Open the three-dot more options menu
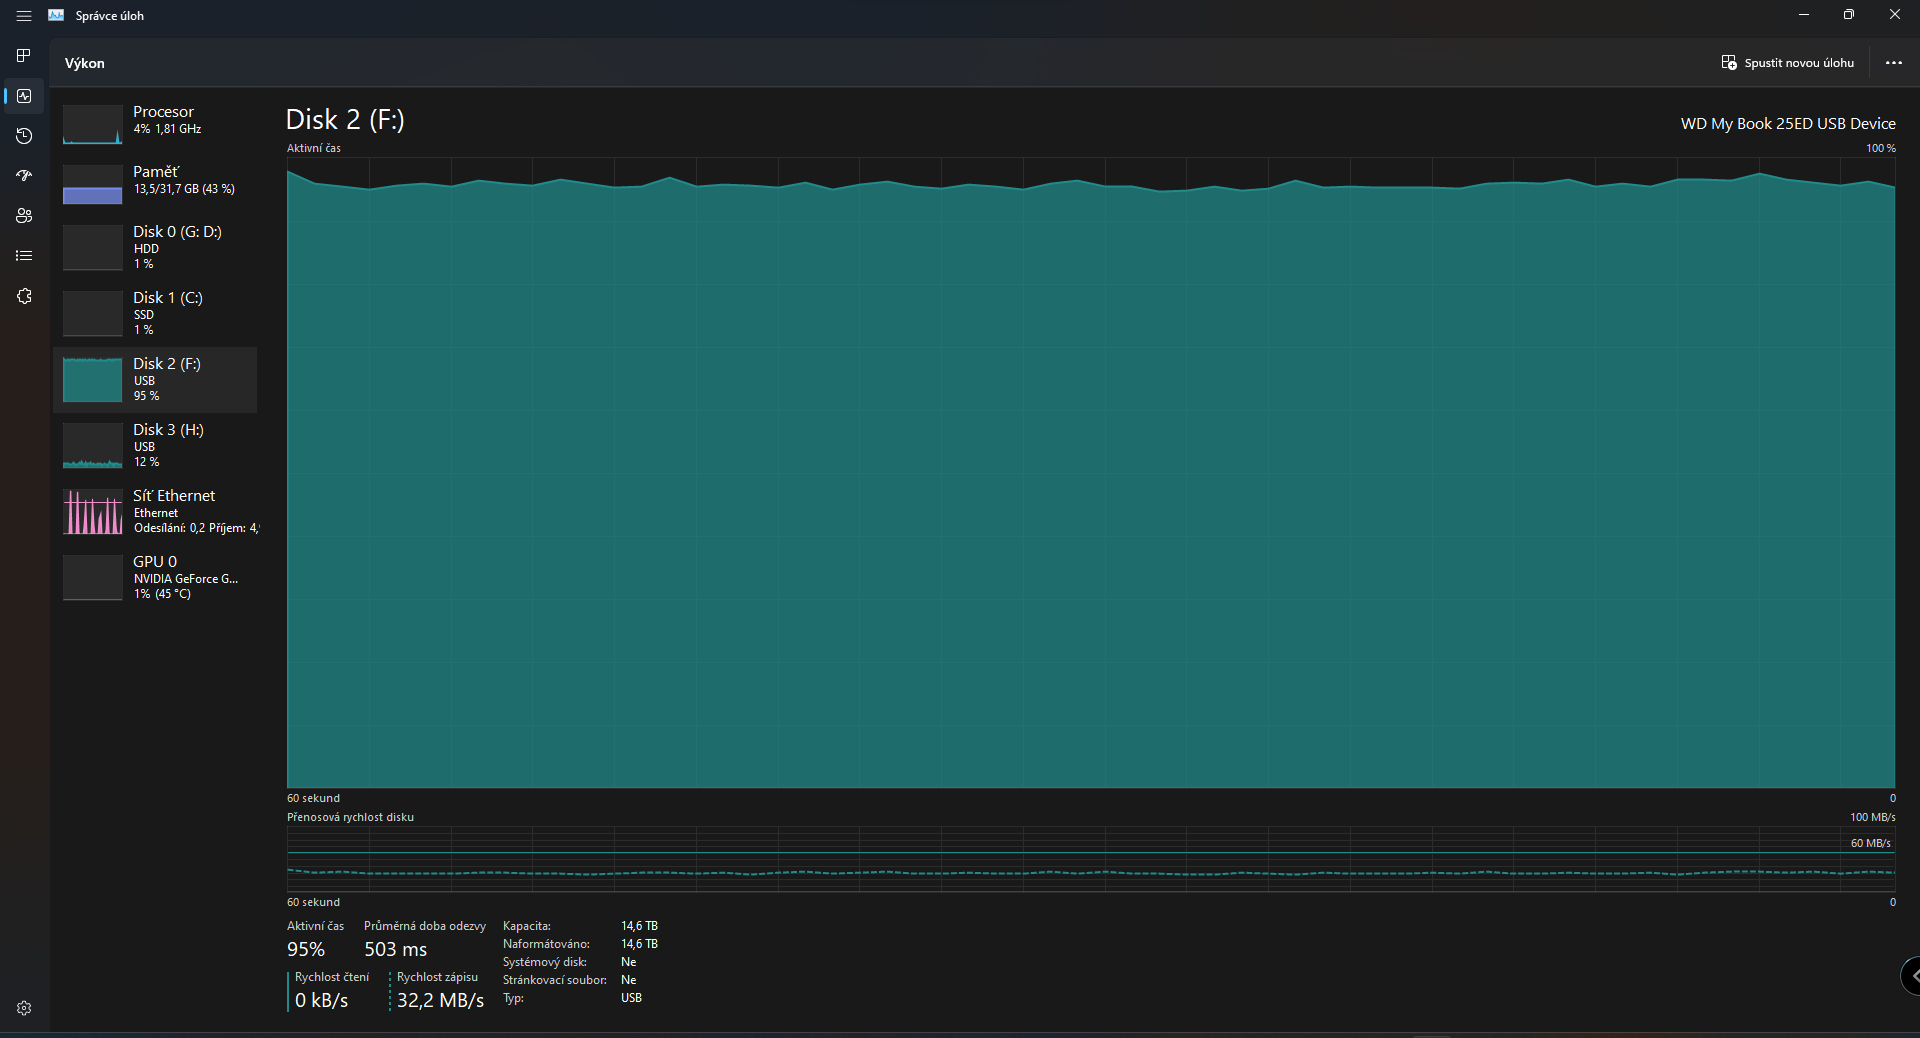Image resolution: width=1920 pixels, height=1038 pixels. pos(1893,63)
